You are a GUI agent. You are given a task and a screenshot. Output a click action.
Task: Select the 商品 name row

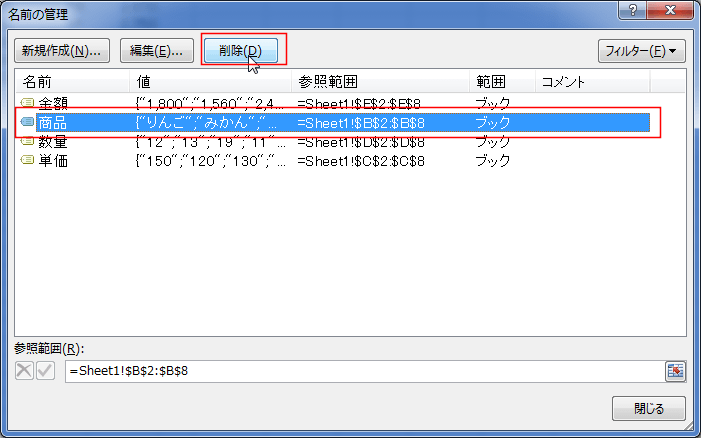(333, 122)
